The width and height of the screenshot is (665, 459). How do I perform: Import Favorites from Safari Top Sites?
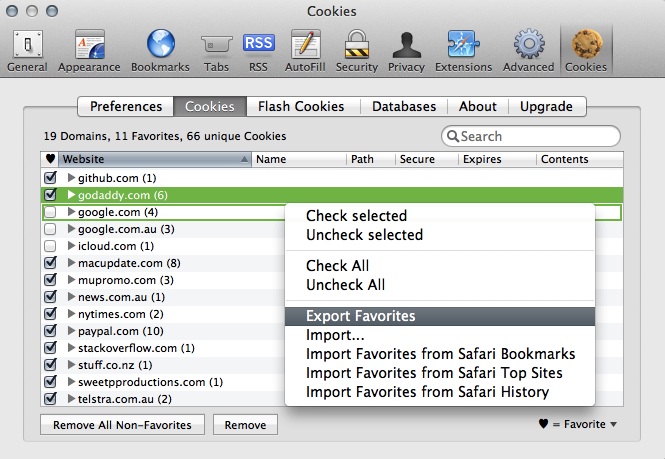(x=440, y=373)
